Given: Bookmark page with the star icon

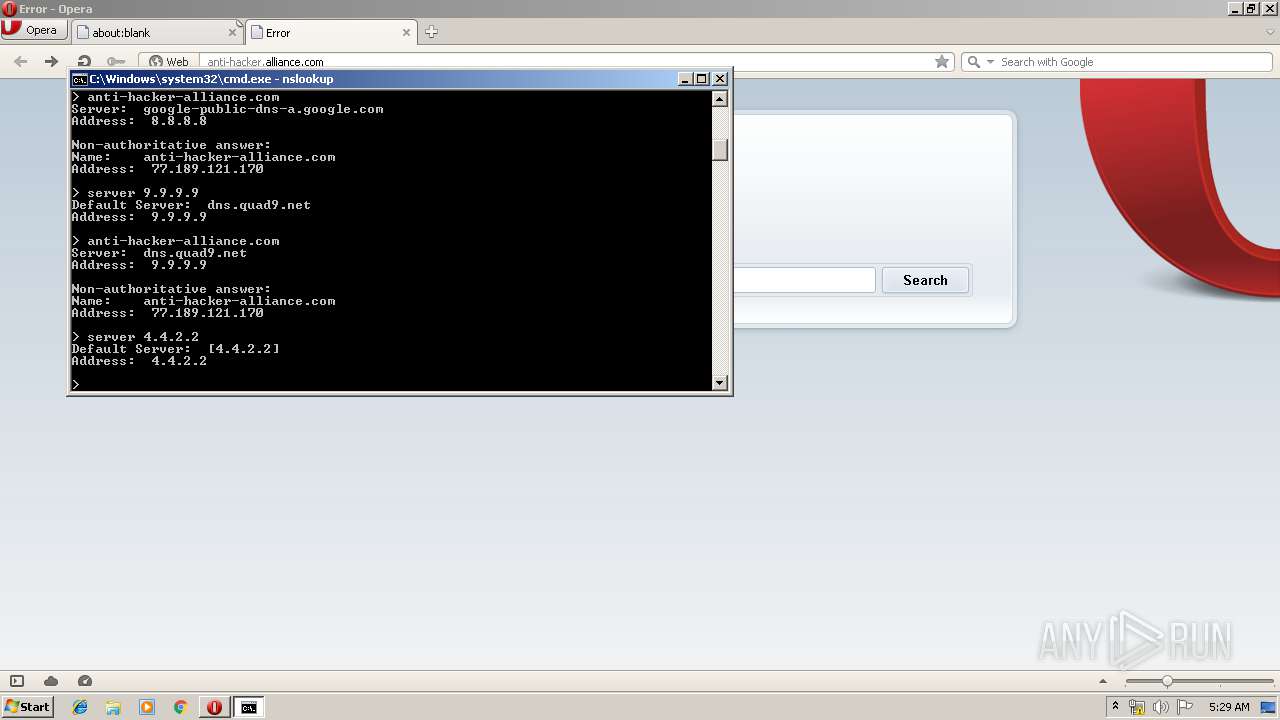Looking at the screenshot, I should point(942,61).
